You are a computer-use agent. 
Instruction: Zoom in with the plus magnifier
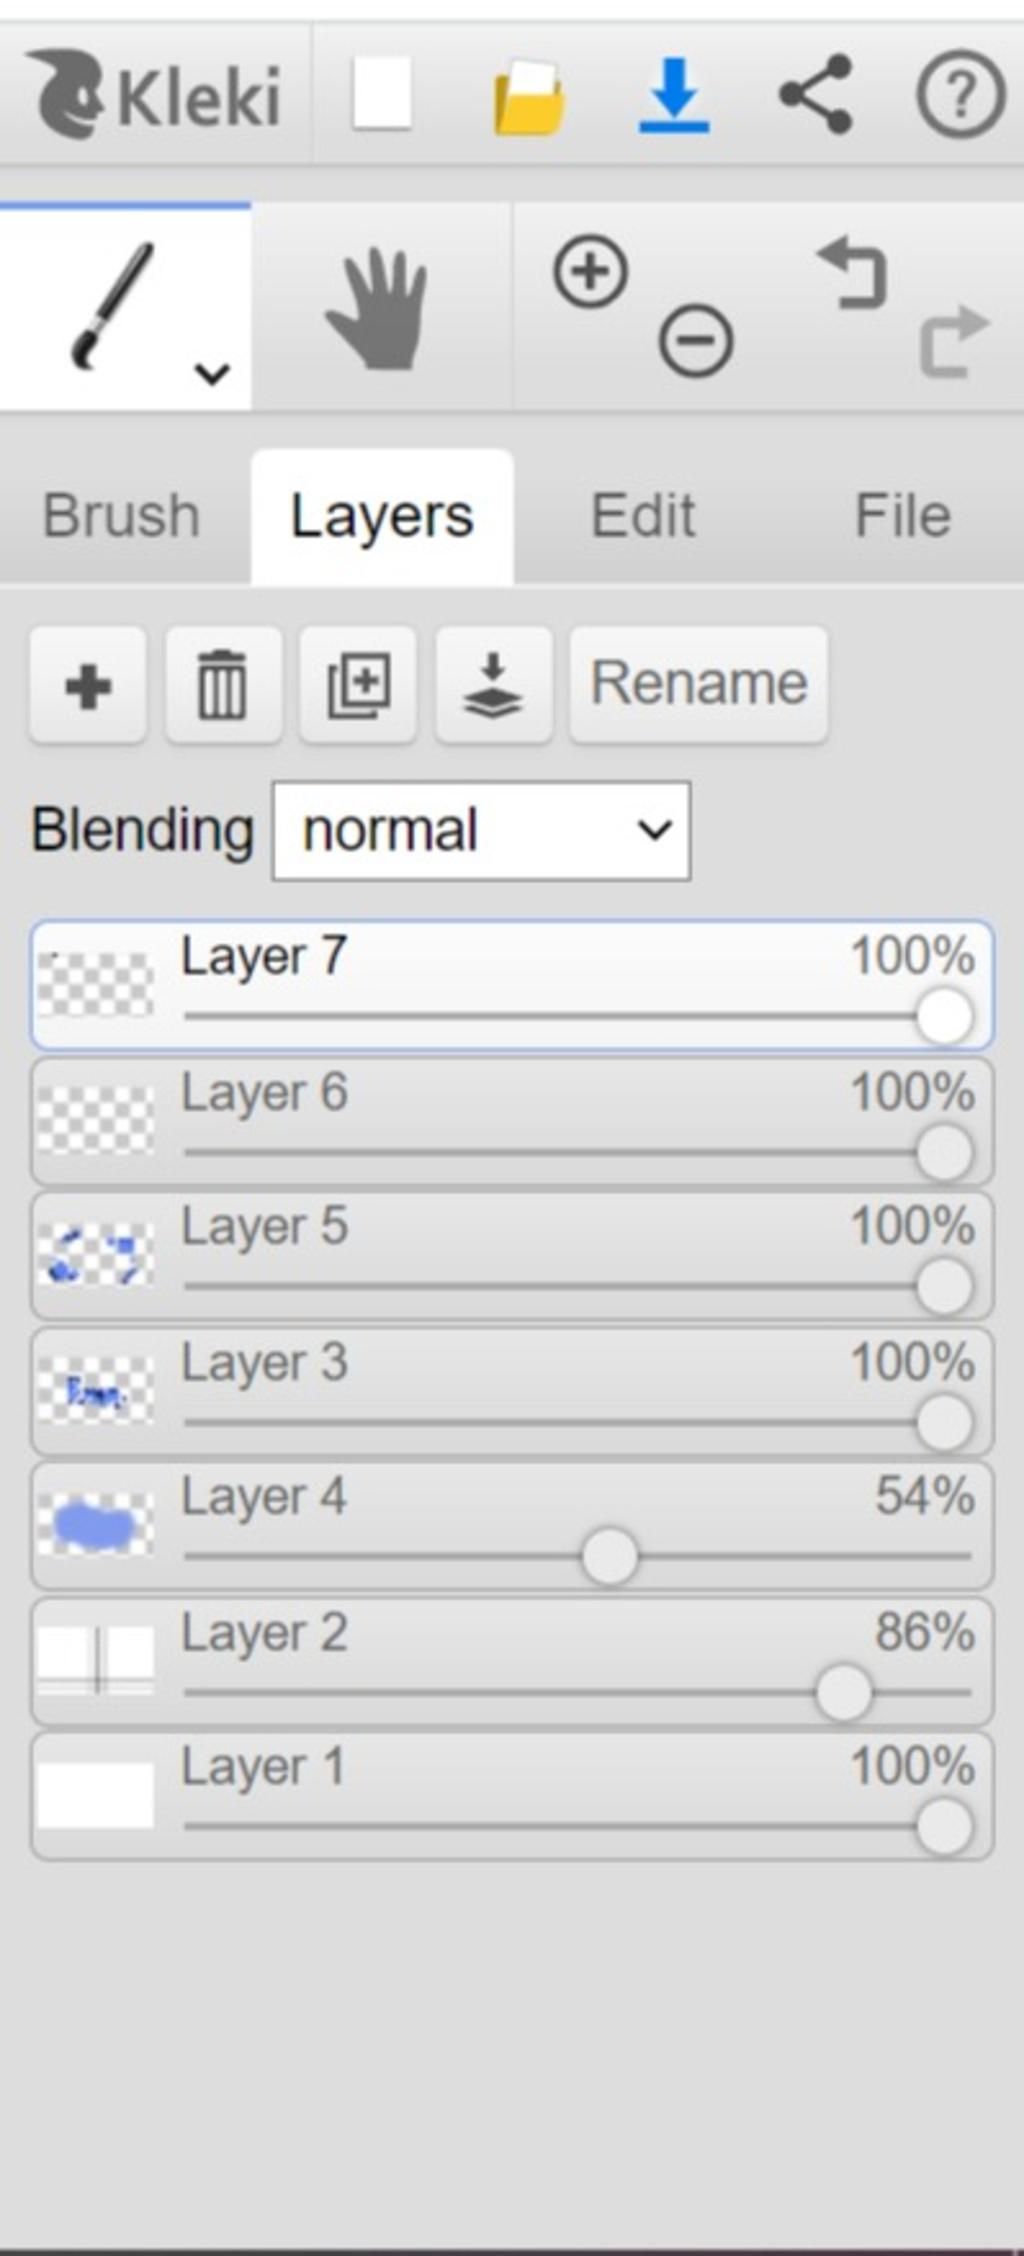(591, 272)
